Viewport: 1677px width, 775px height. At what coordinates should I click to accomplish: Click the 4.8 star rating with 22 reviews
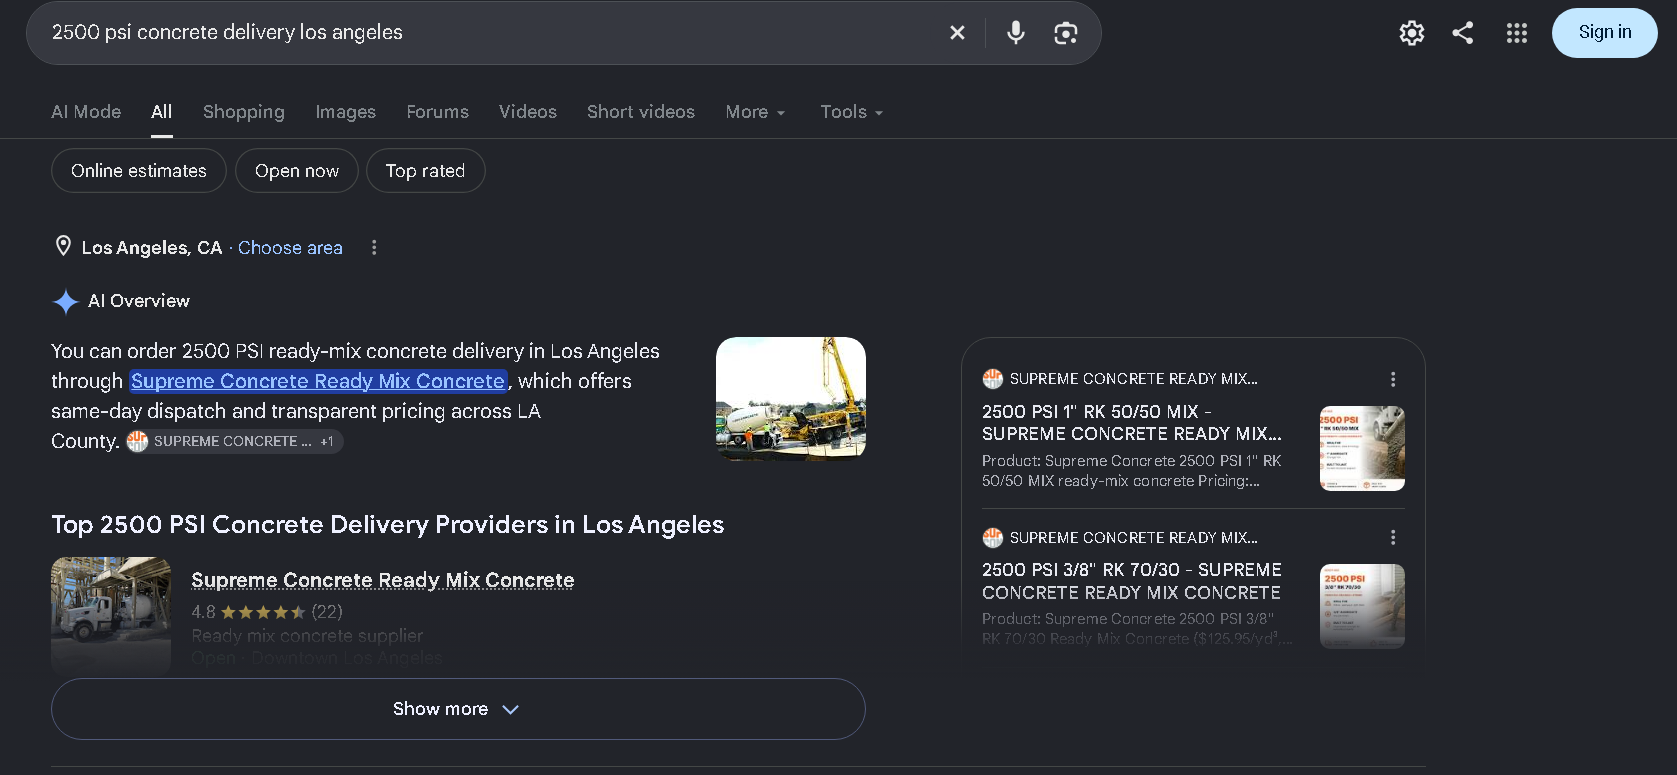click(x=267, y=612)
